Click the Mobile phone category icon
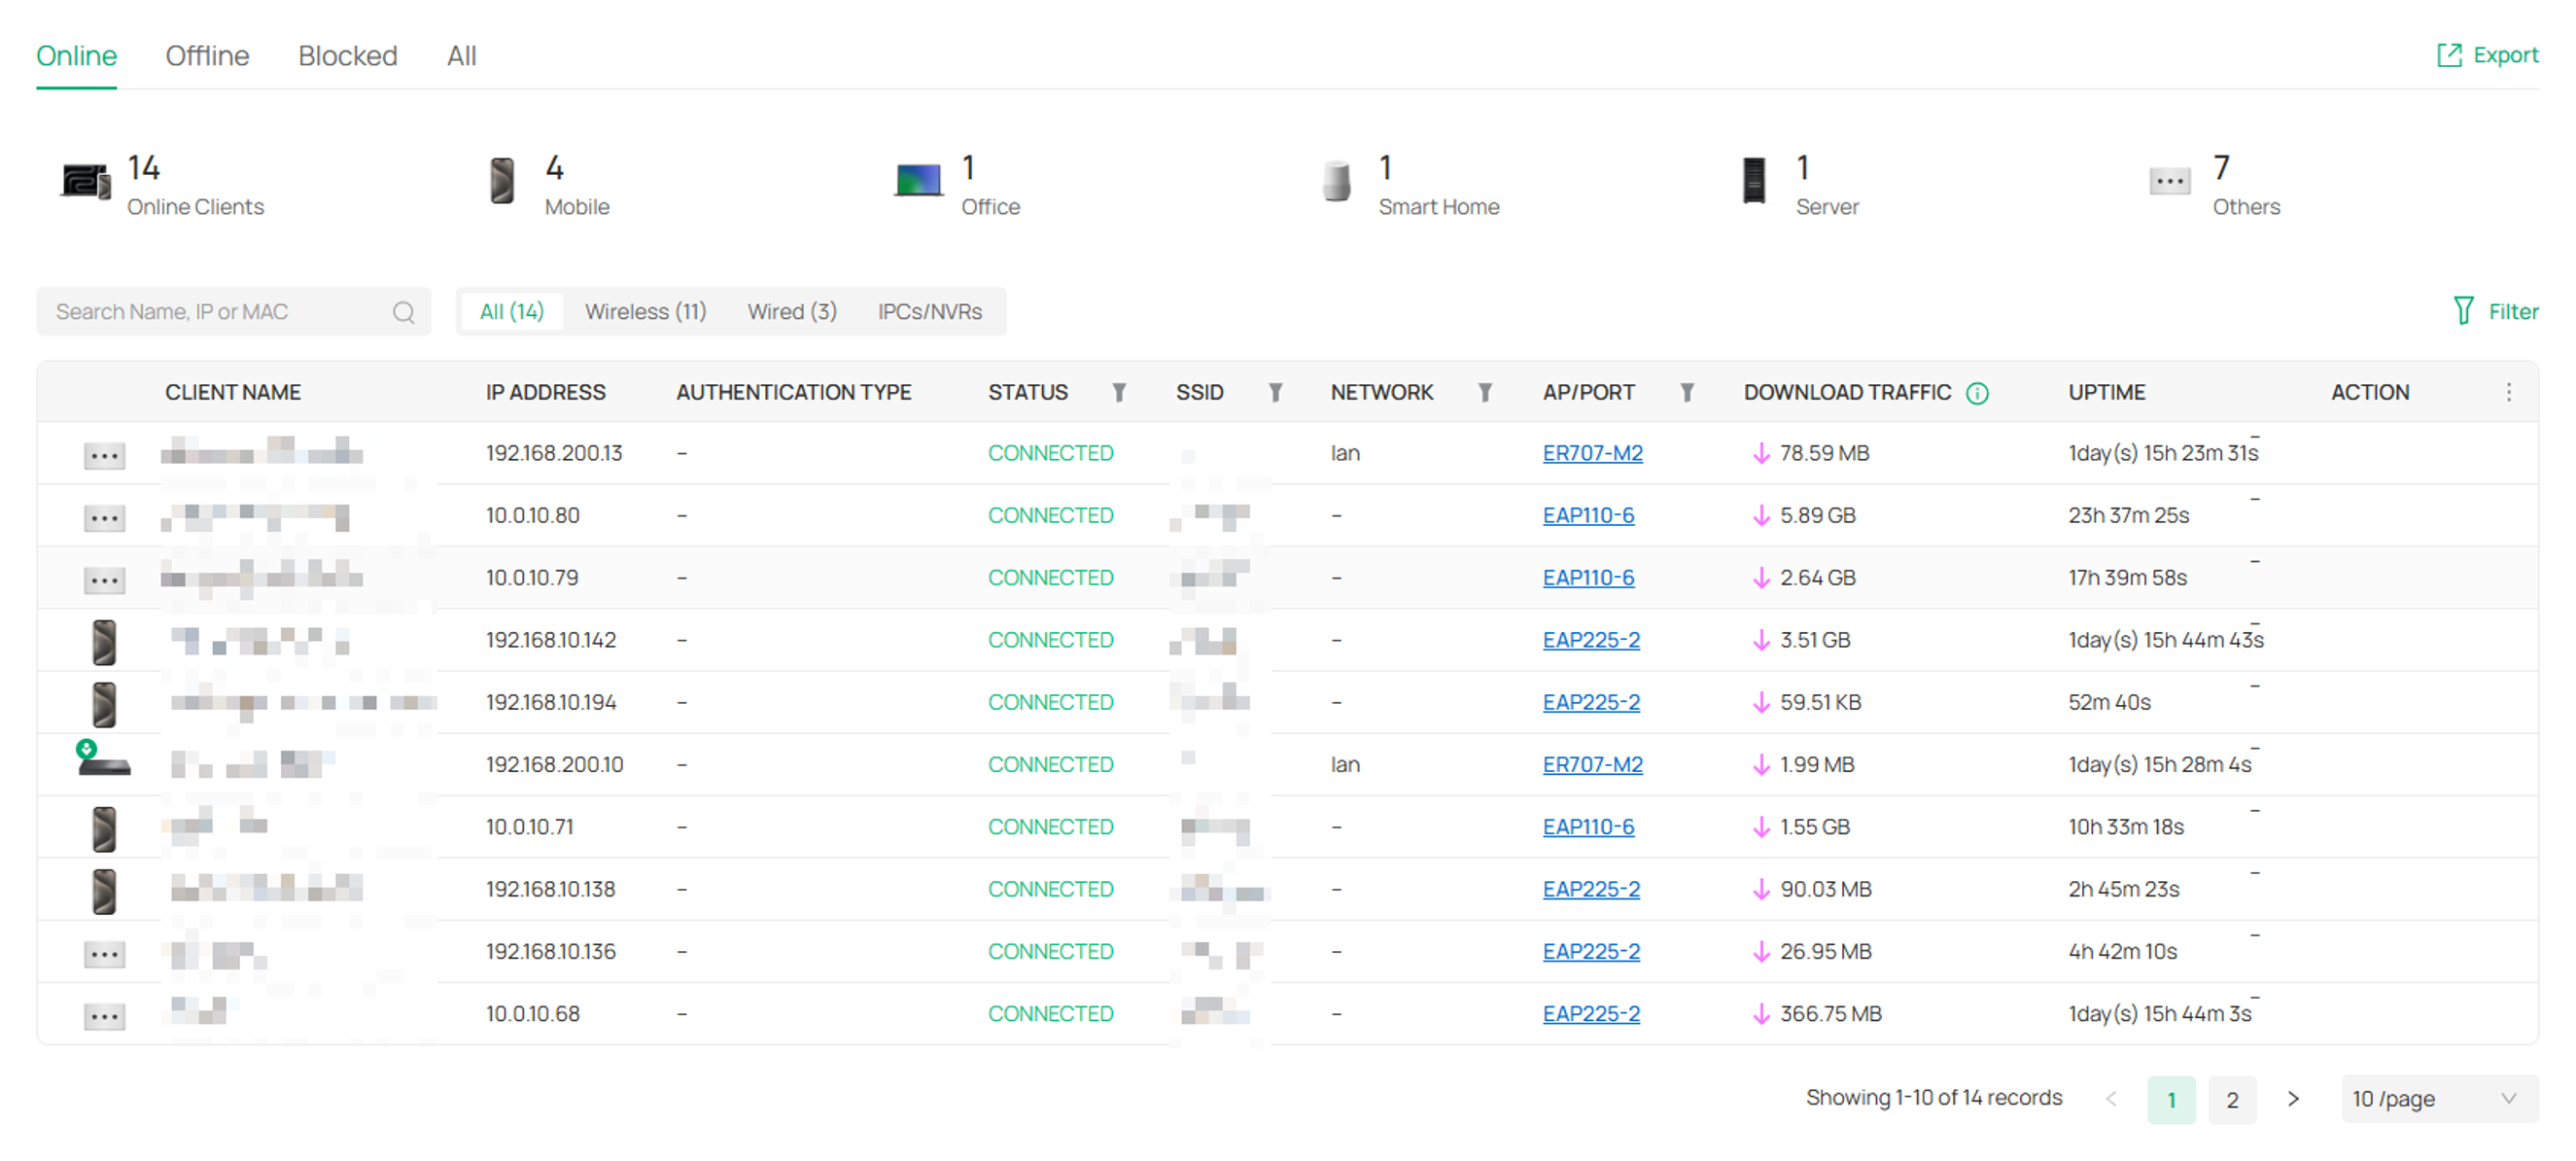Screen dimensions: 2576x1161 click(502, 181)
